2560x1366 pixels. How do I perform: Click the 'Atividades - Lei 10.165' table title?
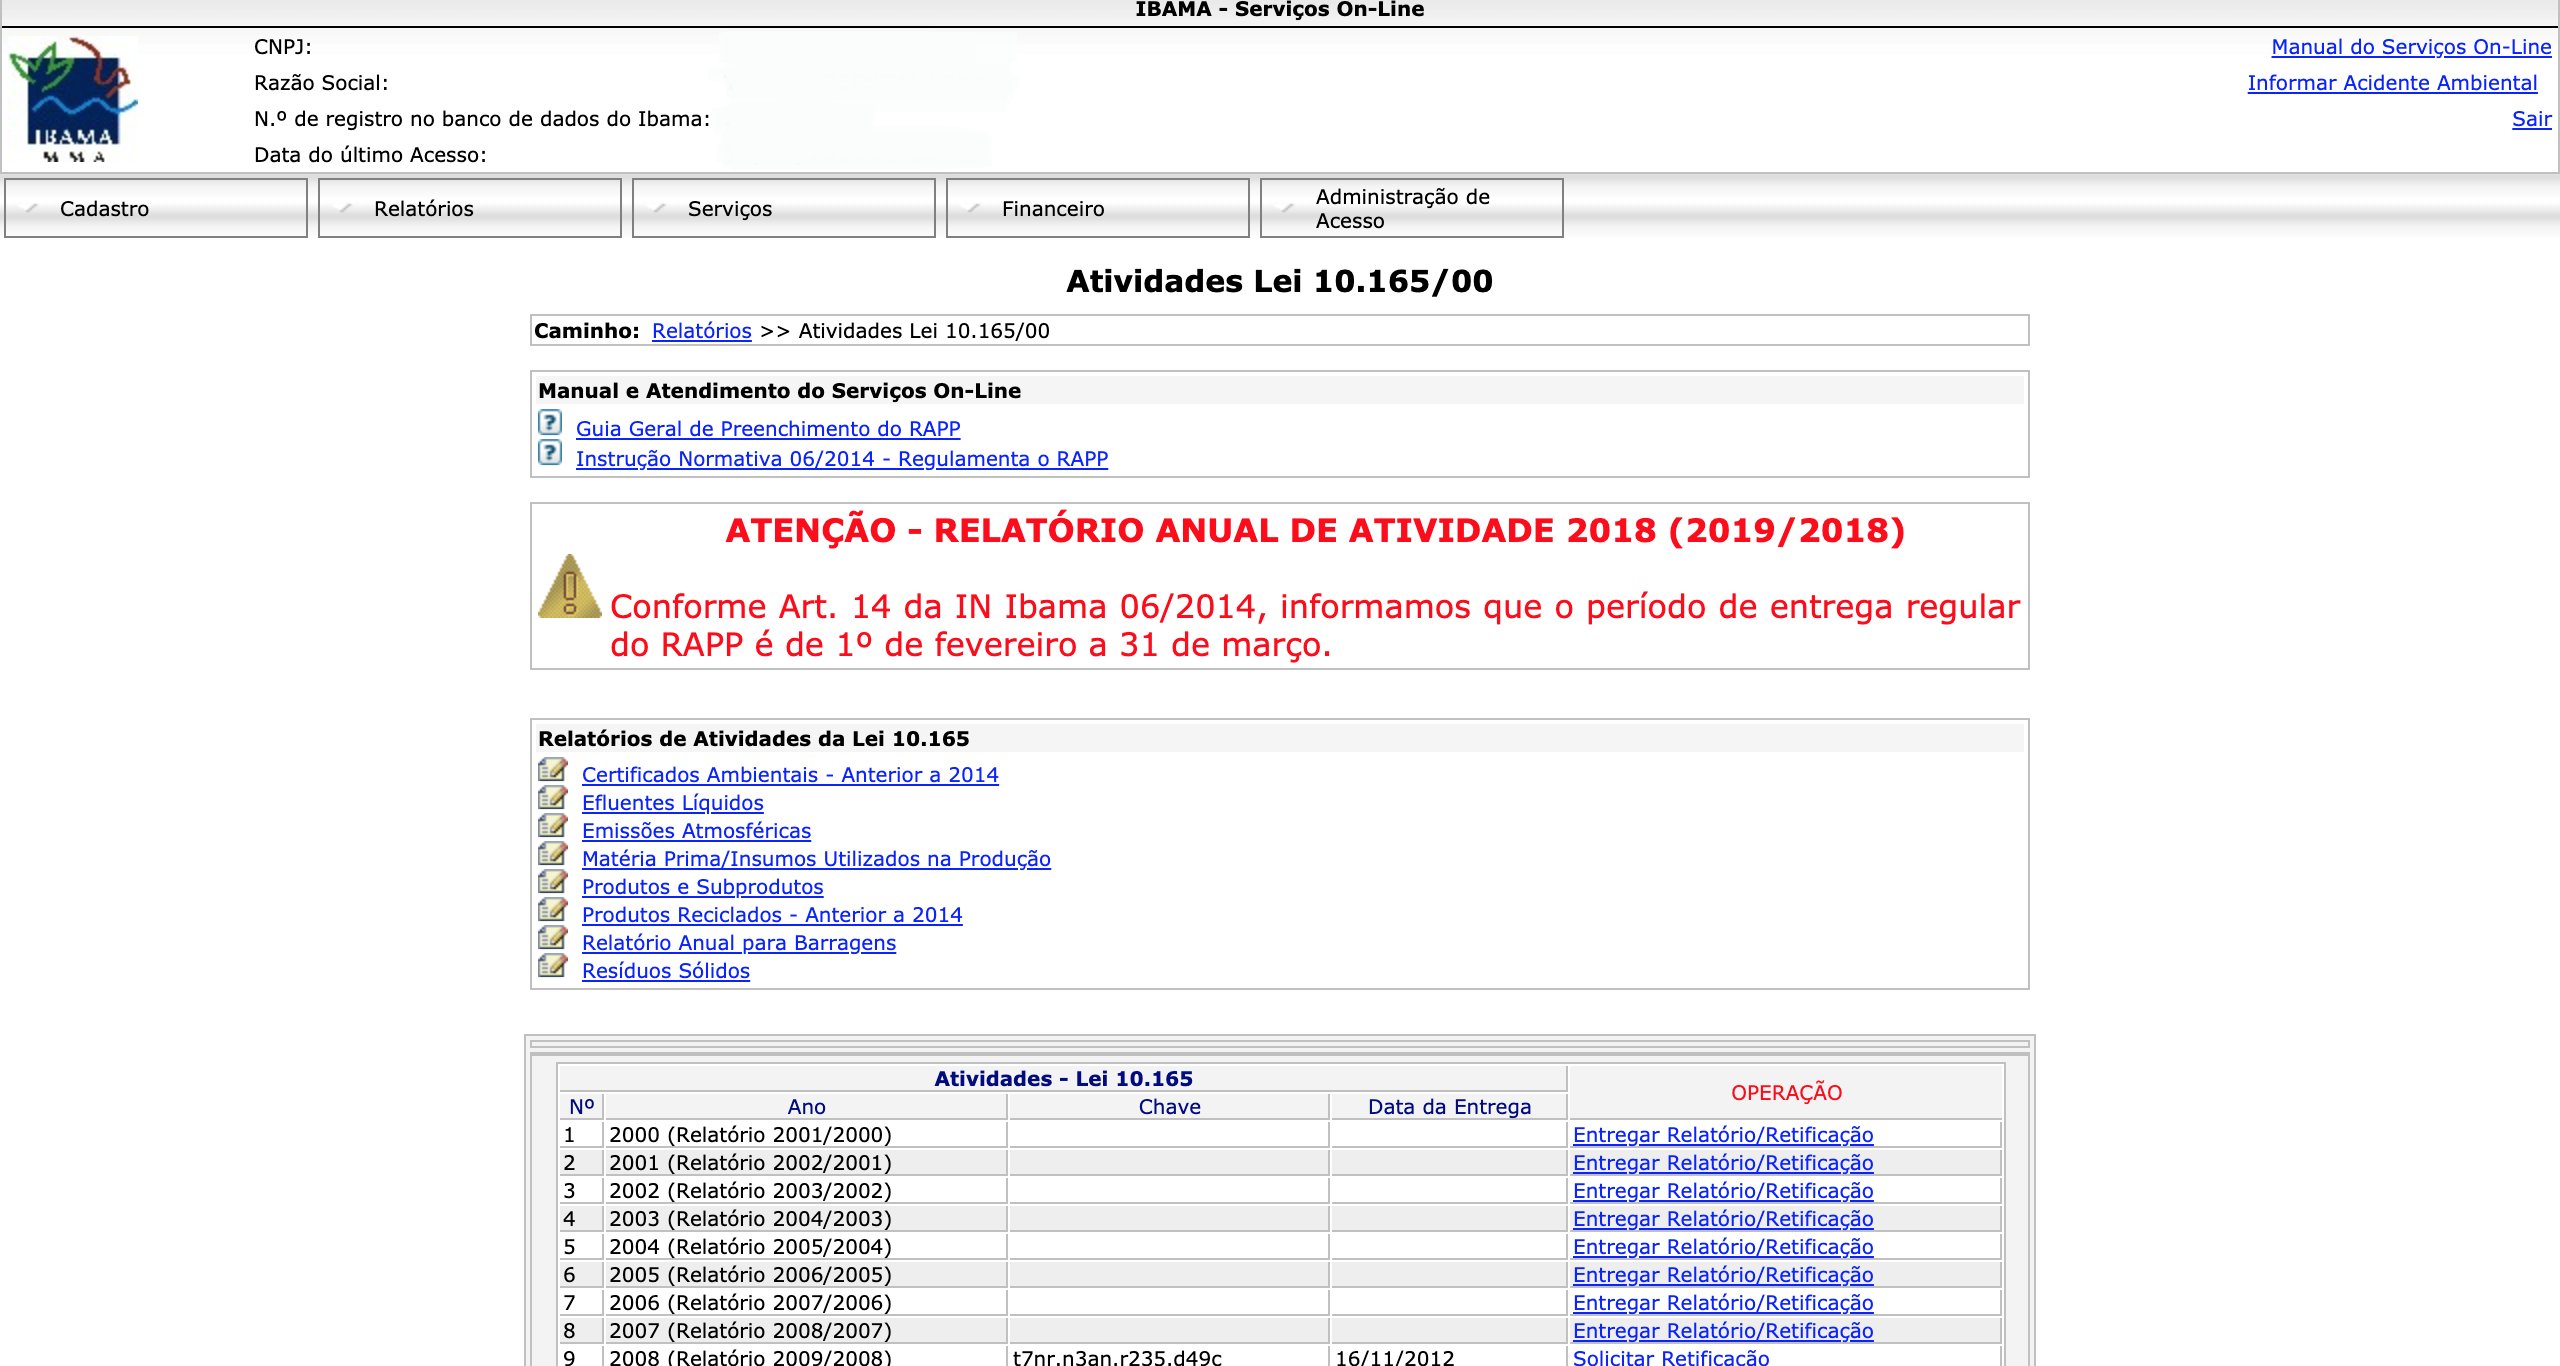tap(1063, 1079)
